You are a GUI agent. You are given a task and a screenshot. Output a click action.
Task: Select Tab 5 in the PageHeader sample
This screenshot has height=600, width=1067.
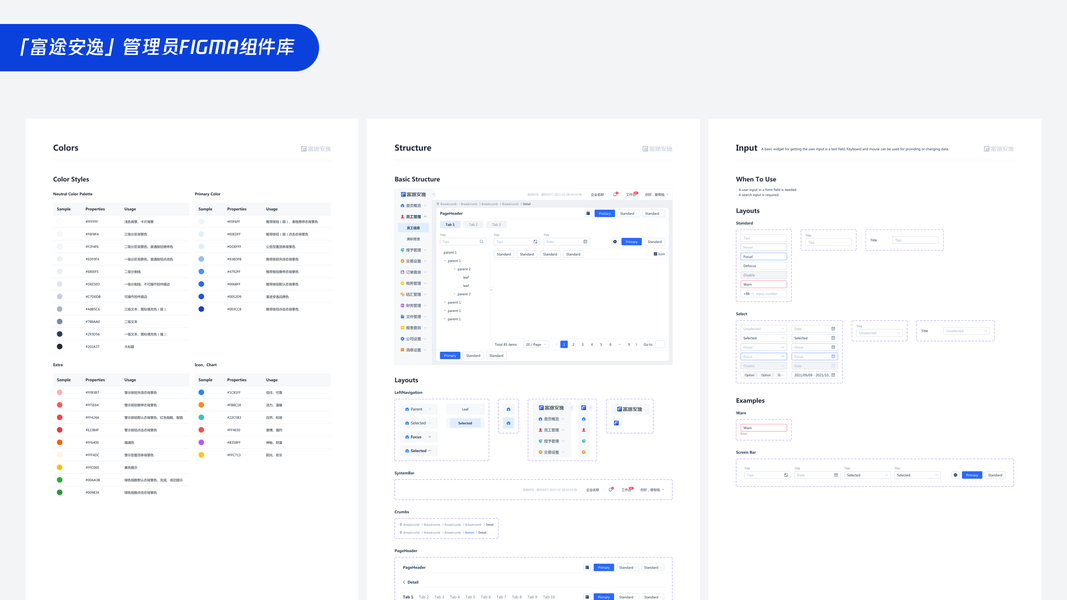470,597
